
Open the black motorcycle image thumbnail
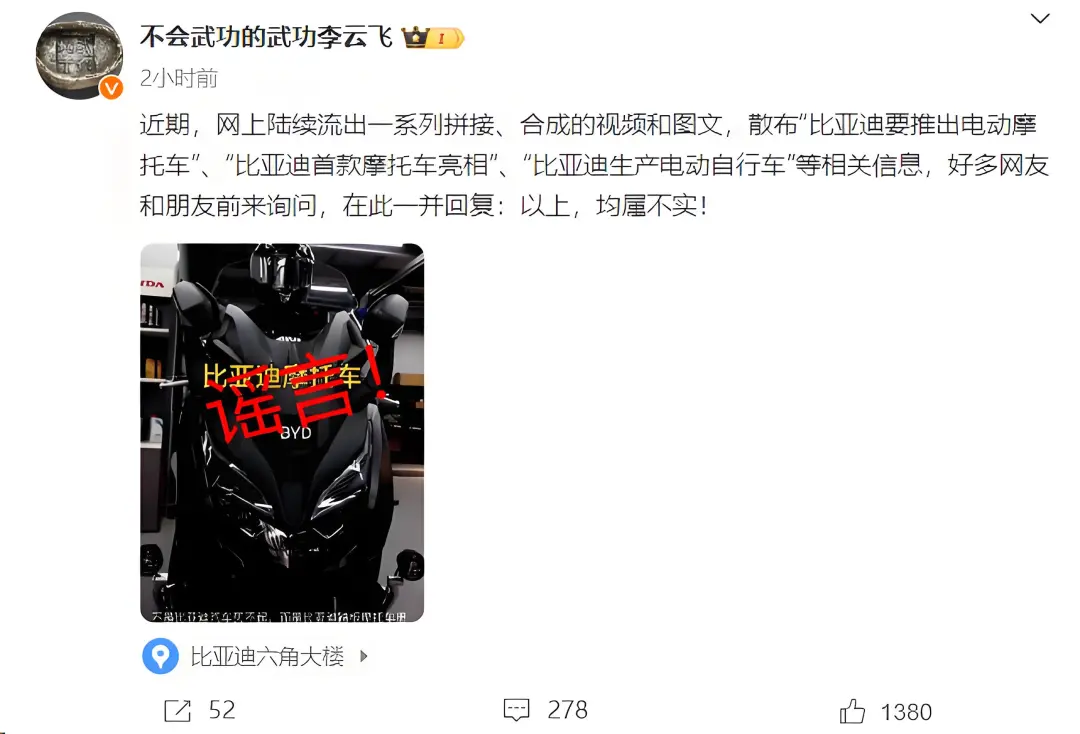point(282,432)
